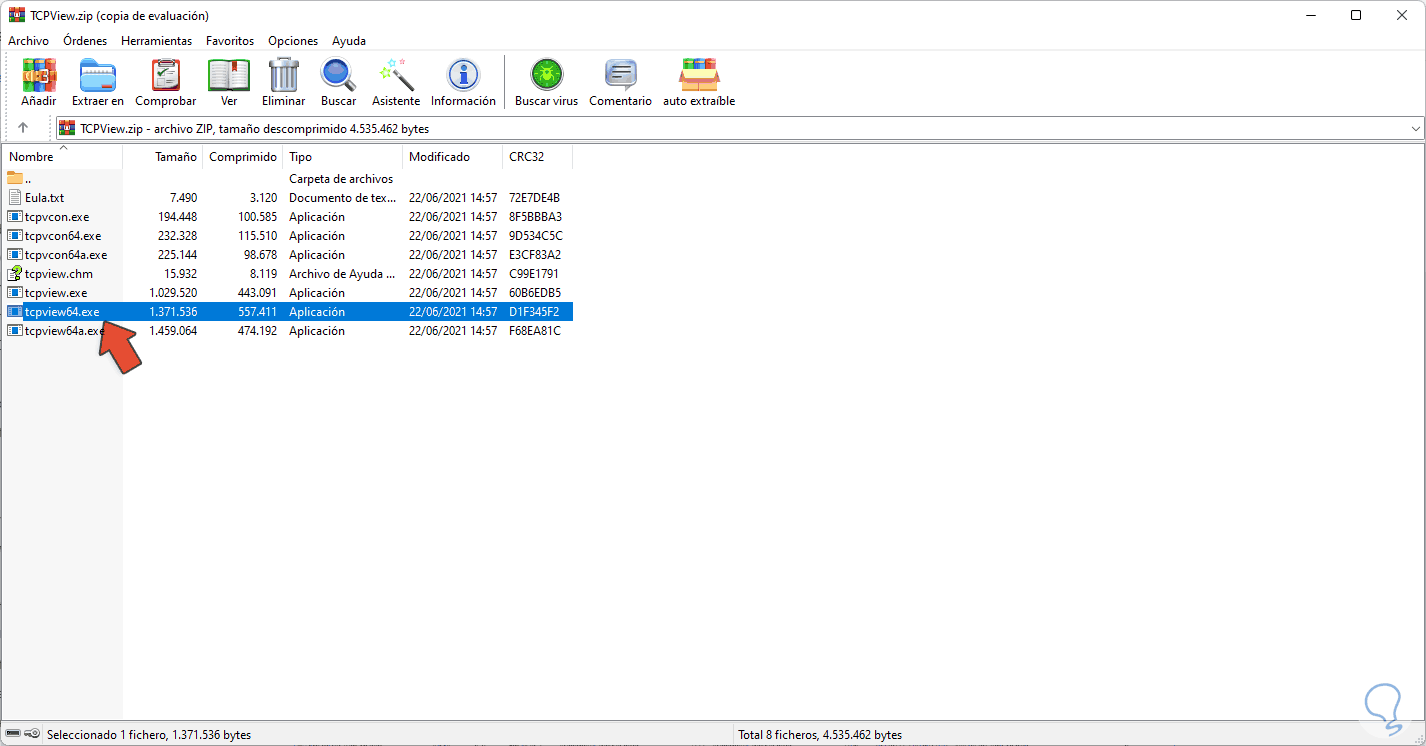This screenshot has width=1426, height=746.
Task: Click the tcpvcon64.exe file icon
Action: tap(15, 236)
